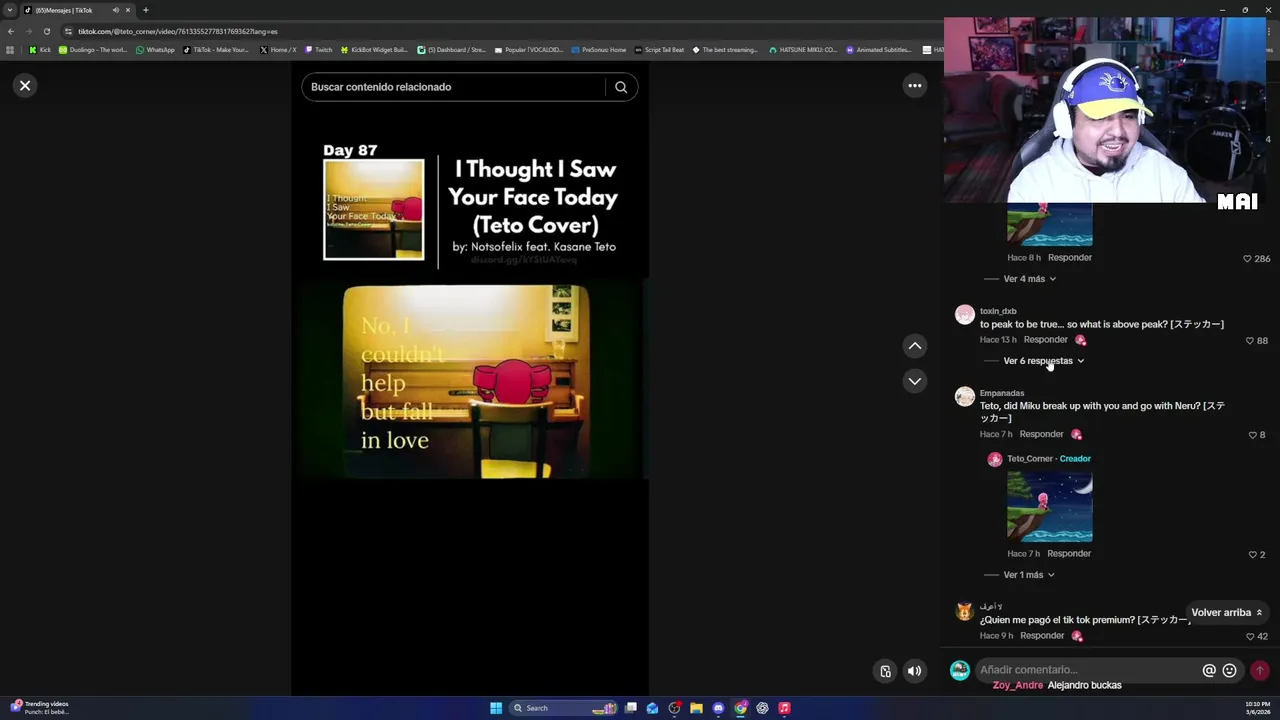Image resolution: width=1280 pixels, height=720 pixels.
Task: Click the search magnifier icon in related content bar
Action: (x=621, y=87)
